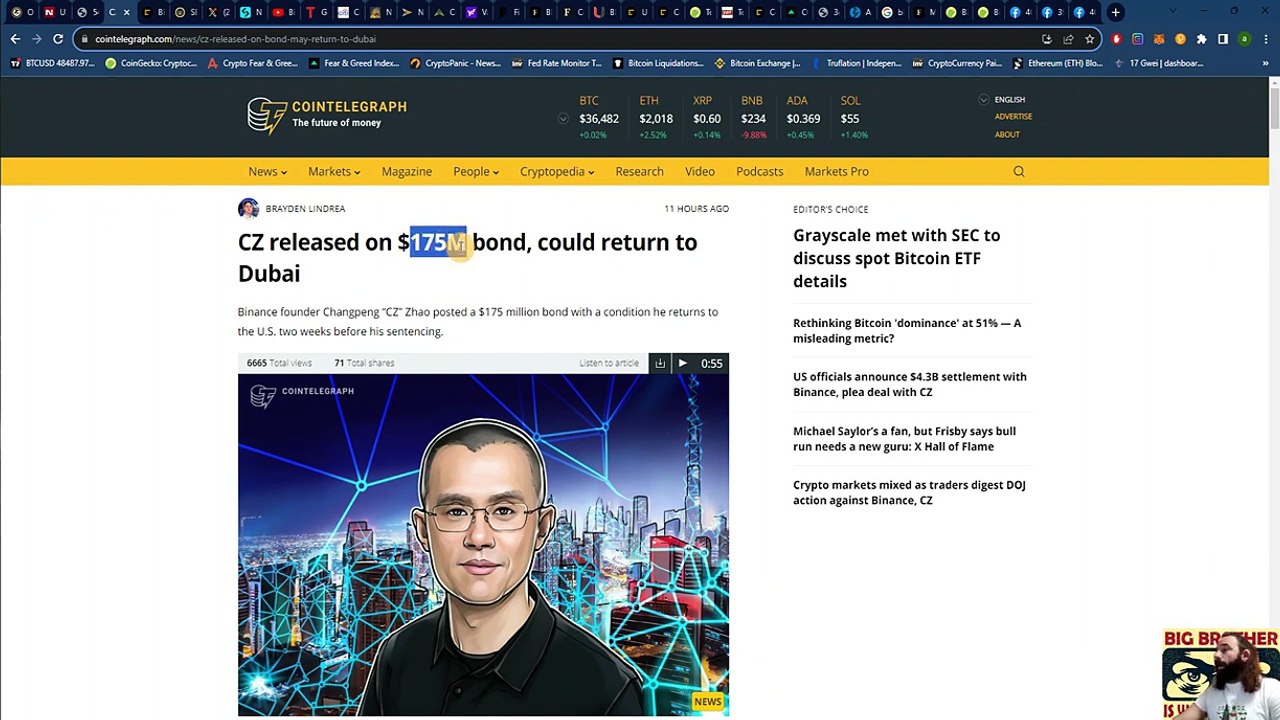Click Brayden Lindrea's avatar image
Image resolution: width=1280 pixels, height=720 pixels.
pos(248,208)
